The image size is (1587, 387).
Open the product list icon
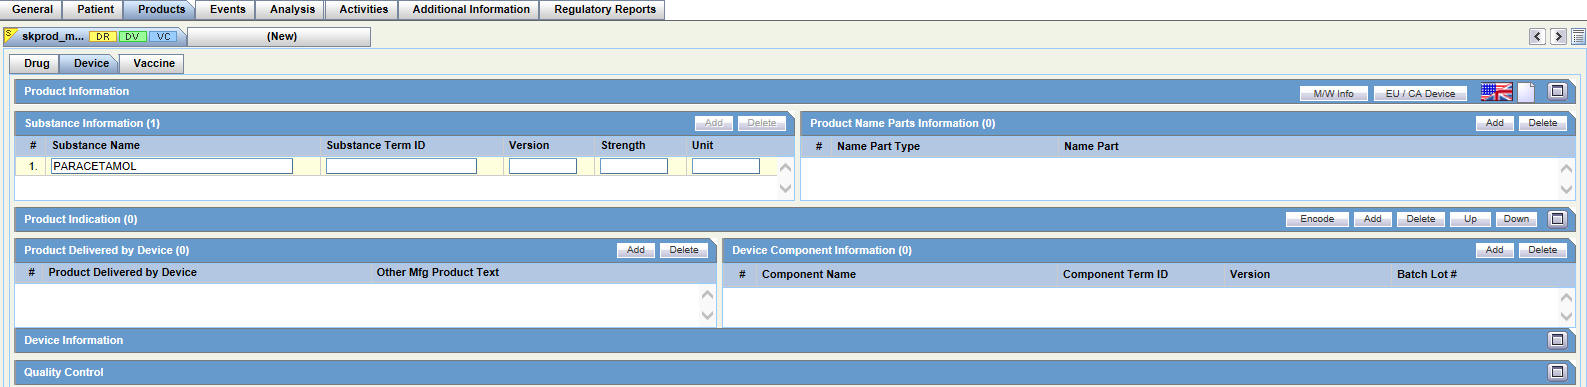coord(1578,37)
